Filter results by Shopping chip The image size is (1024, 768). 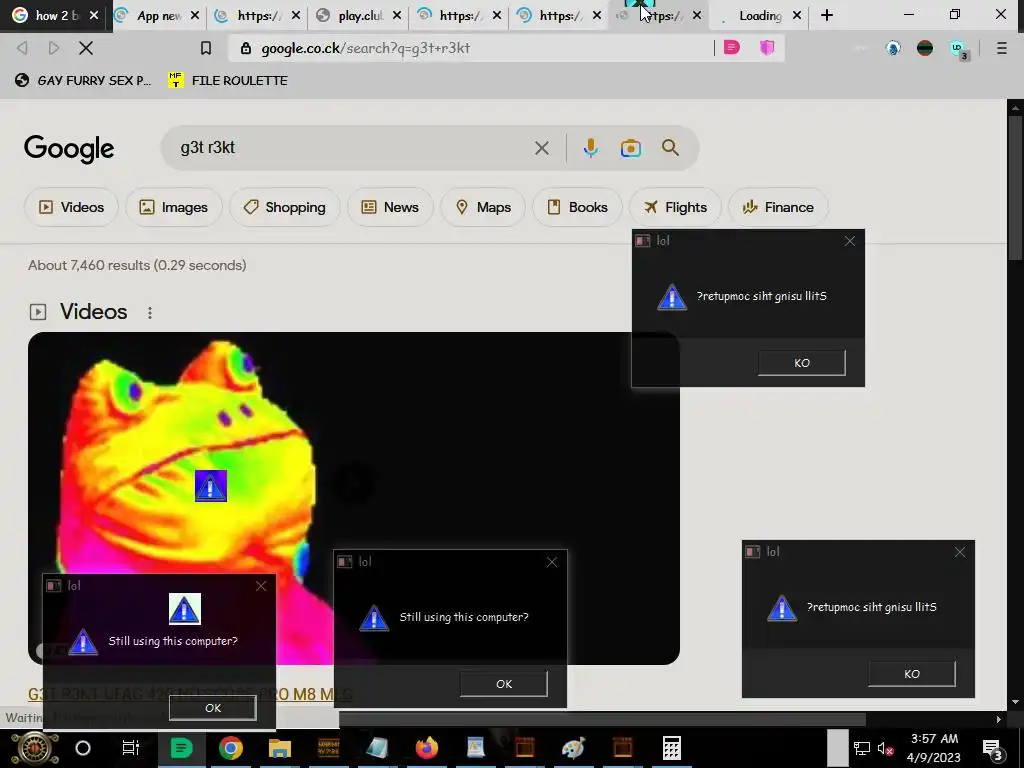coord(284,208)
